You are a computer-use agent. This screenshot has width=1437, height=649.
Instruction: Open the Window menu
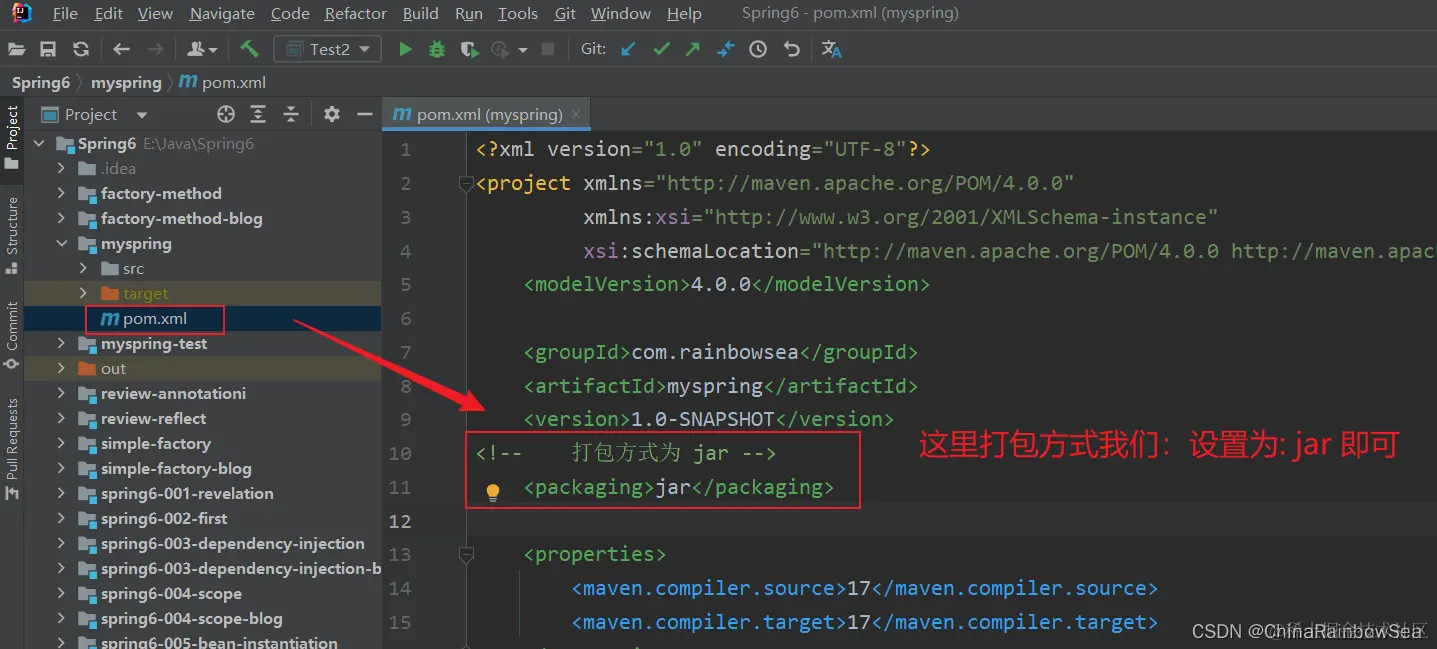tap(621, 13)
